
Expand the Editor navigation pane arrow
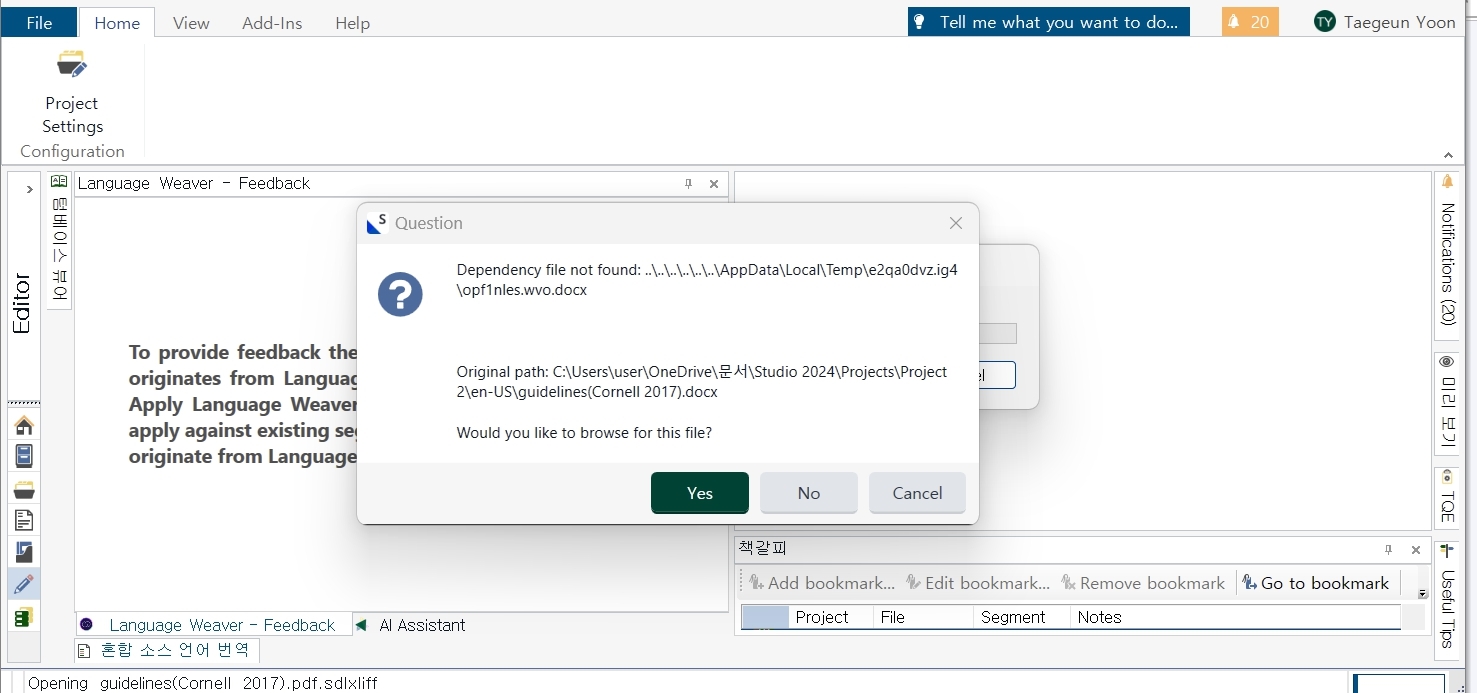[x=29, y=189]
